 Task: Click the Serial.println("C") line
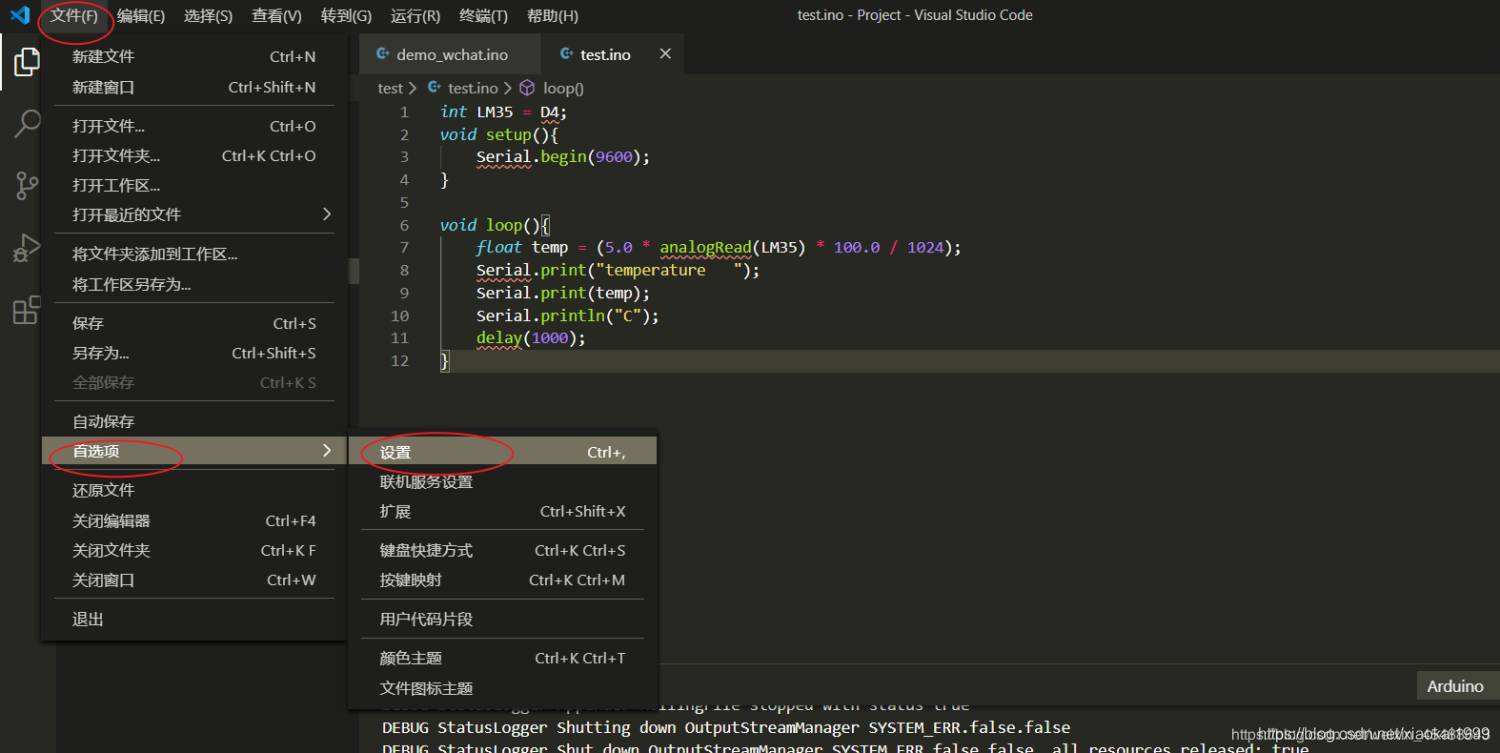point(568,315)
